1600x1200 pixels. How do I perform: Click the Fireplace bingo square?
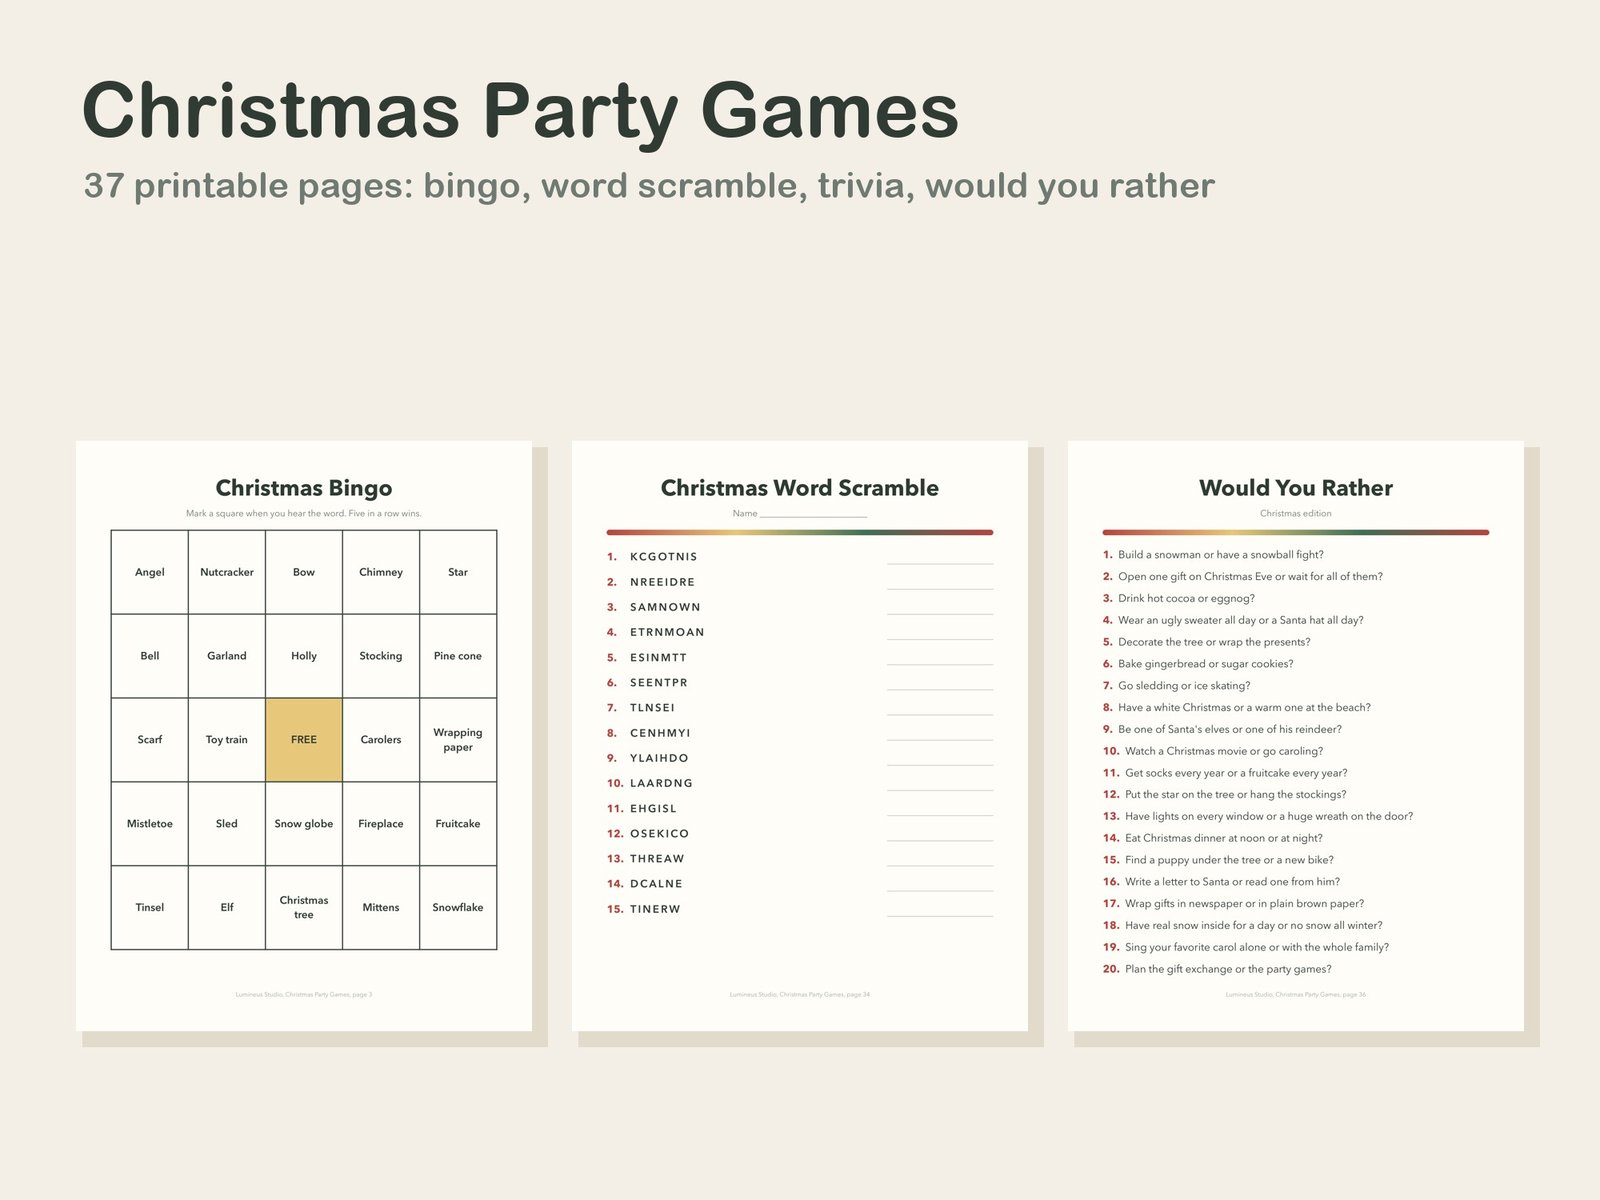381,824
